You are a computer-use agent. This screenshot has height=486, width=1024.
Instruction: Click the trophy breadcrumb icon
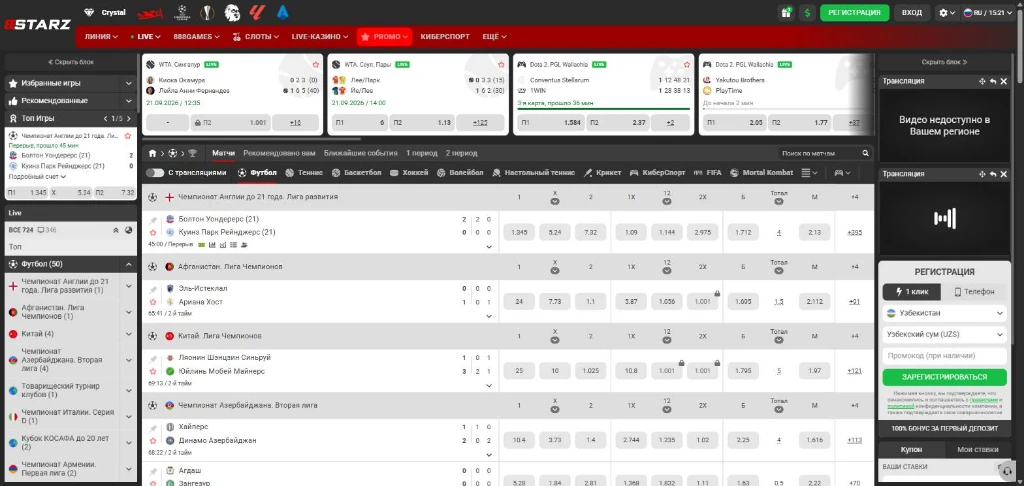pyautogui.click(x=192, y=154)
